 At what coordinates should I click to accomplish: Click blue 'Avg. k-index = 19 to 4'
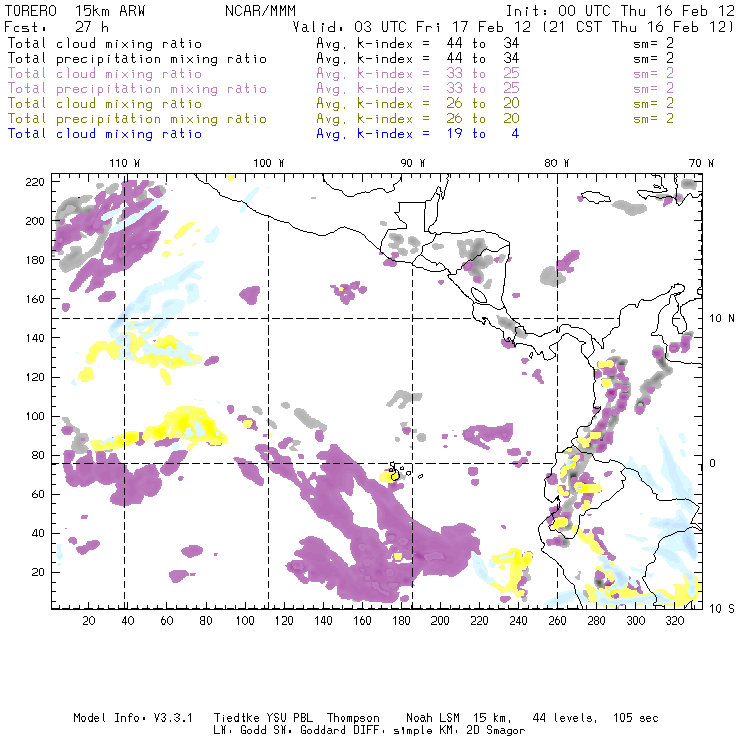418,134
